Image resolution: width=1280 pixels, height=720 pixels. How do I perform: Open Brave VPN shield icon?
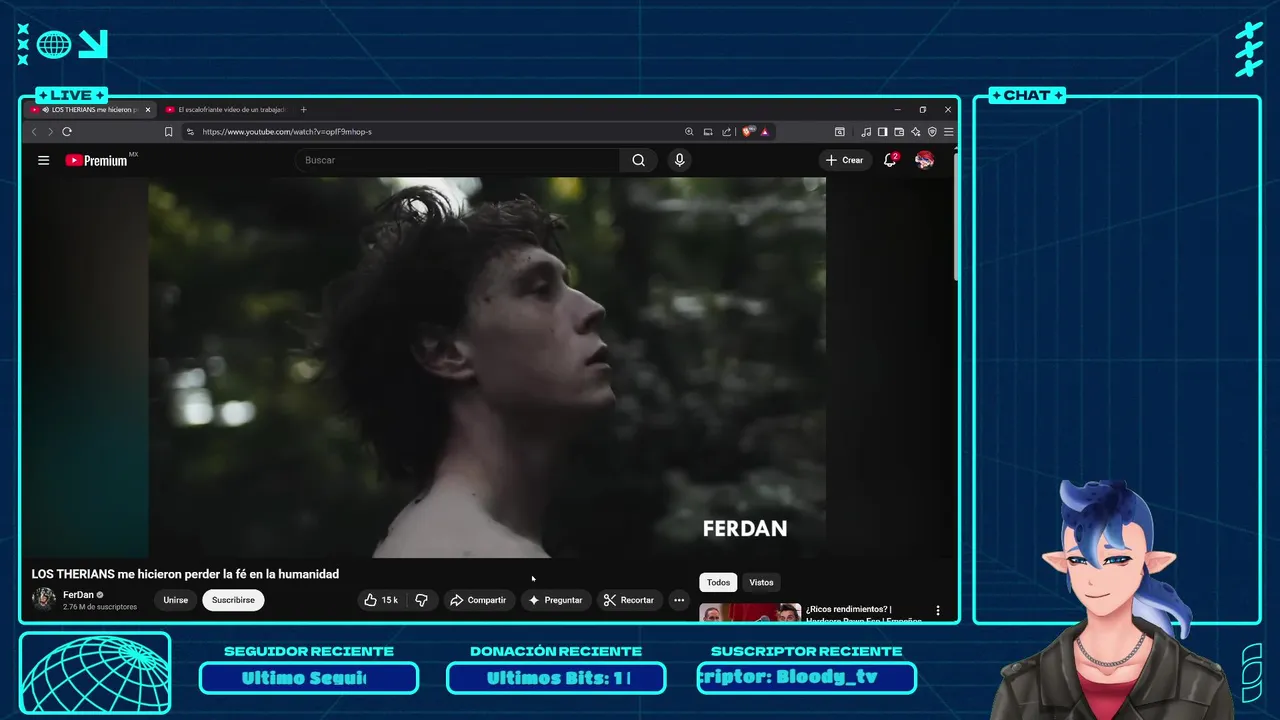click(932, 131)
